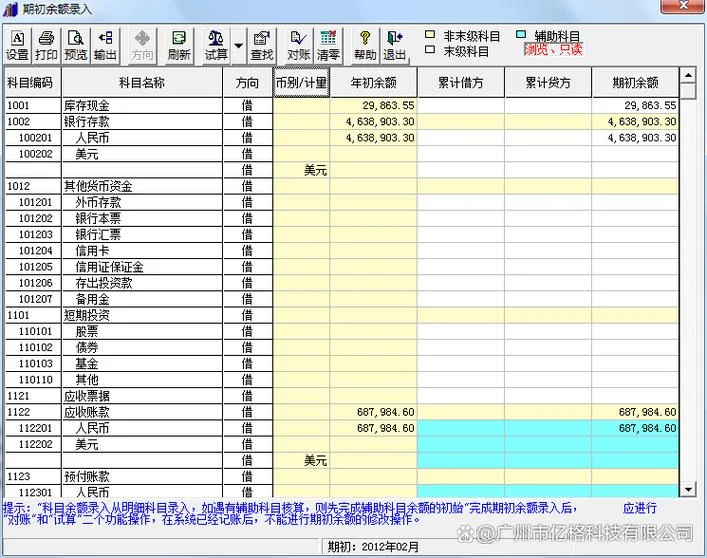Viewport: 707px width, 558px height.
Task: Click the 累计贷方 column header
Action: point(548,82)
